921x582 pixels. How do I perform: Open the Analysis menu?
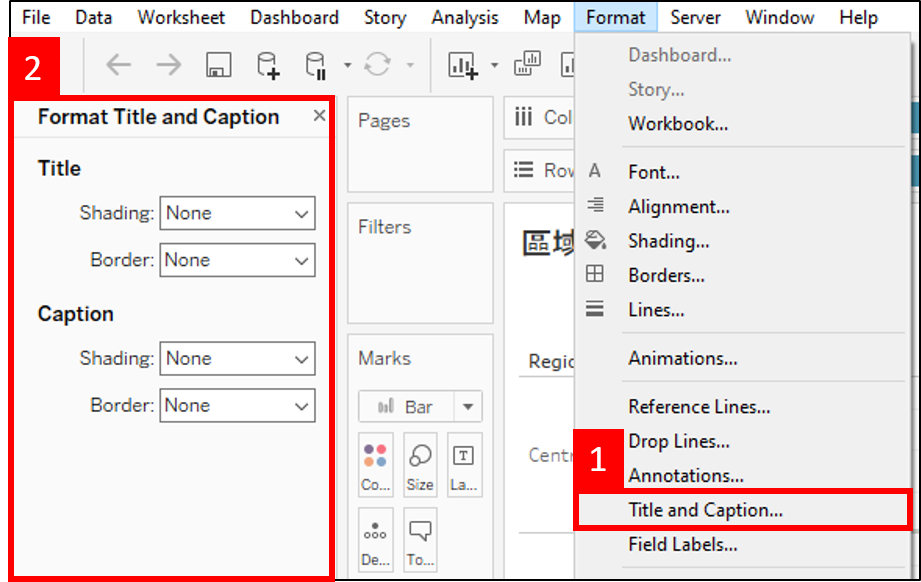point(465,18)
